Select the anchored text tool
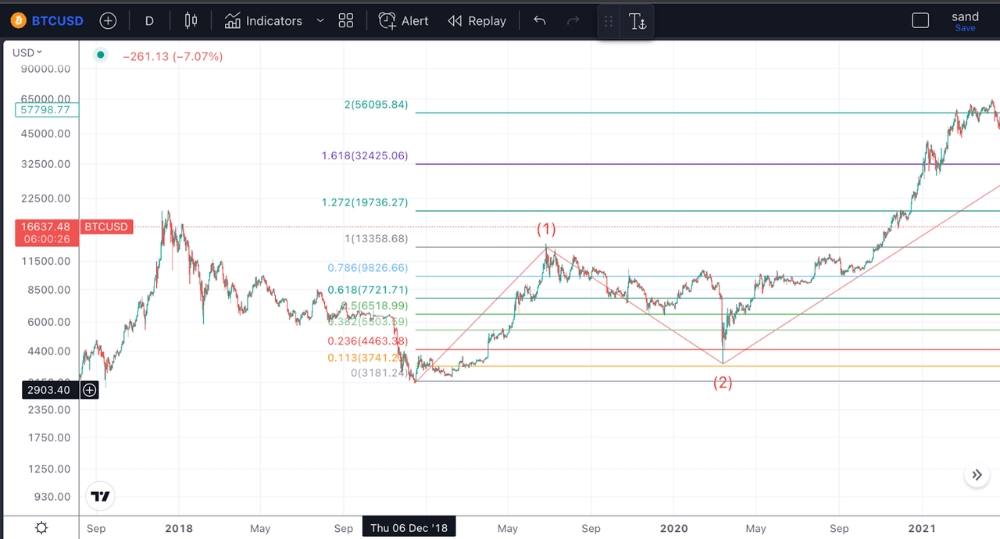This screenshot has width=1000, height=539. [638, 22]
